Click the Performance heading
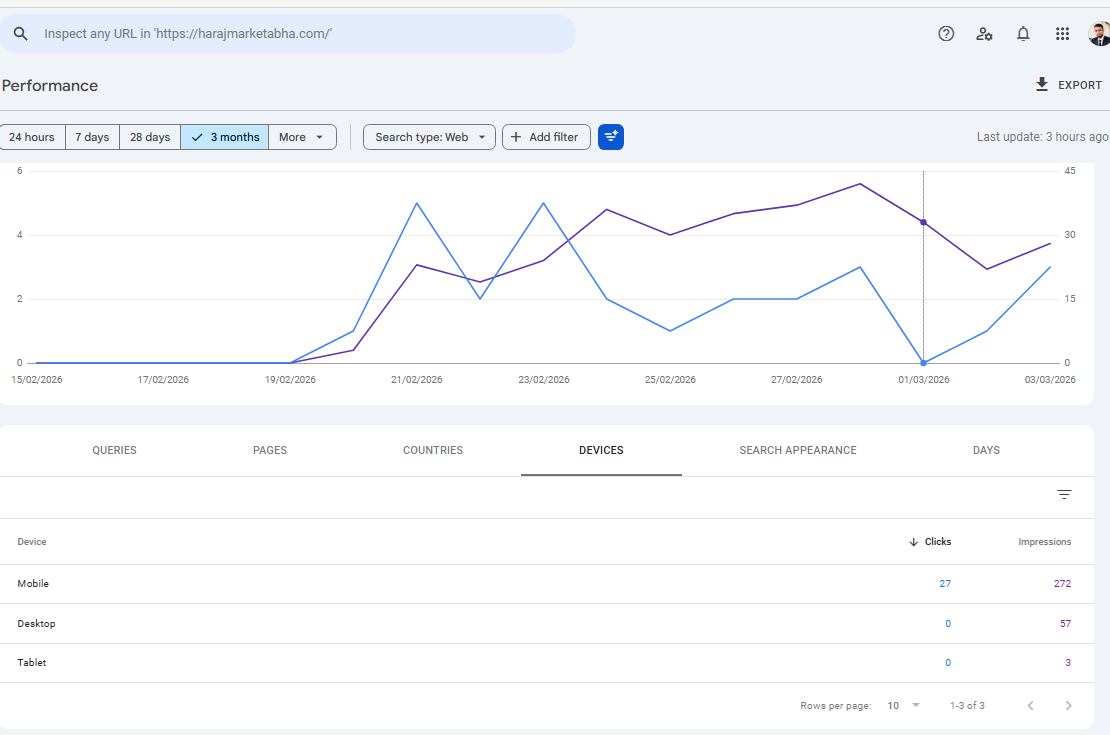This screenshot has width=1110, height=735. pos(50,86)
